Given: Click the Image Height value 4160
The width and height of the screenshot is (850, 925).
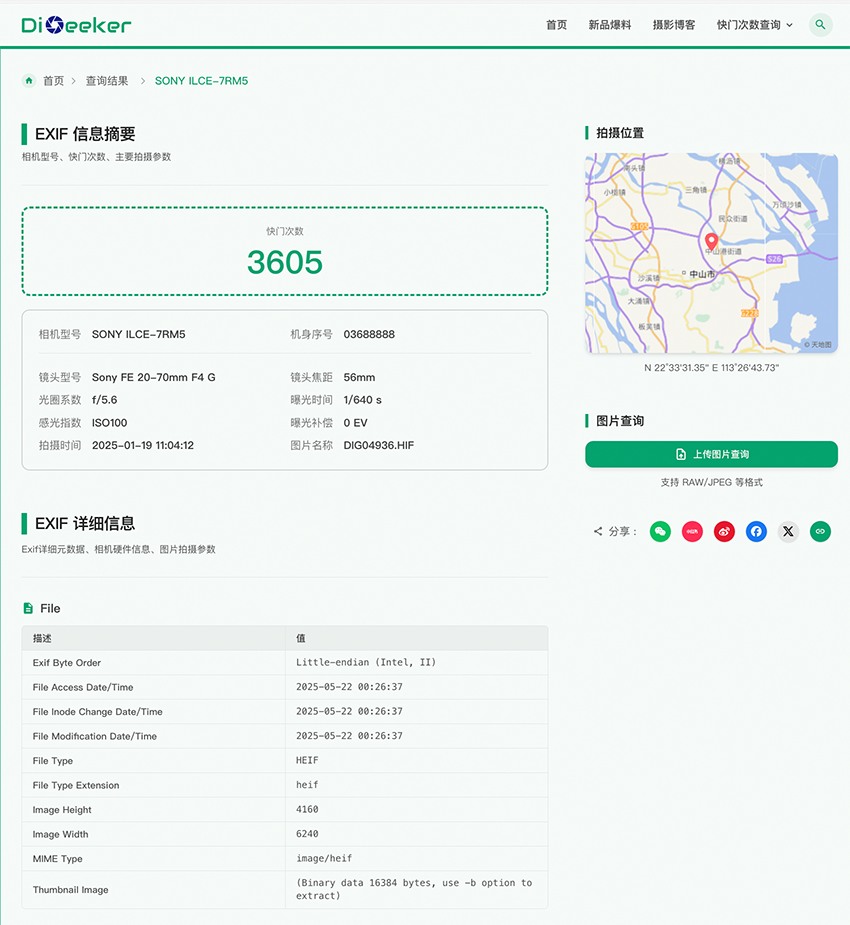Looking at the screenshot, I should coord(307,809).
